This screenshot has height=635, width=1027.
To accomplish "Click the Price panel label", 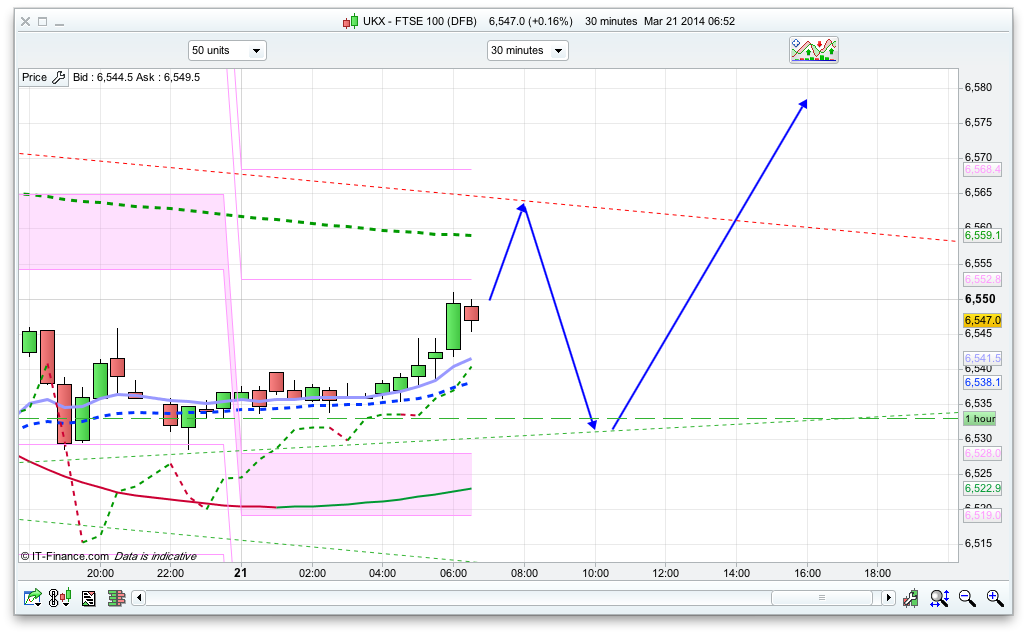I will coord(34,77).
